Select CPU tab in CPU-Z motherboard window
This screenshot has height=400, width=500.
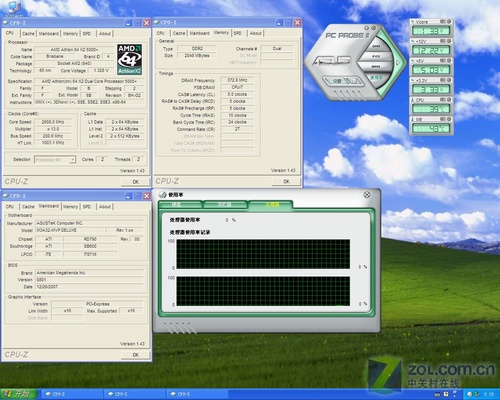tap(10, 207)
